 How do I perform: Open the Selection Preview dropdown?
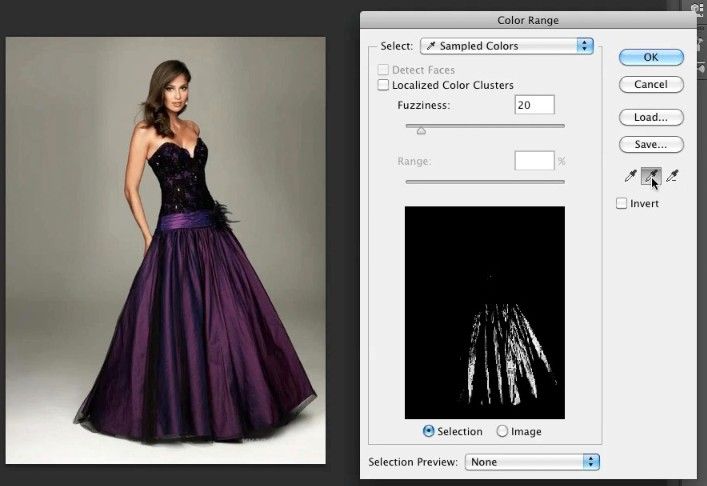point(535,462)
